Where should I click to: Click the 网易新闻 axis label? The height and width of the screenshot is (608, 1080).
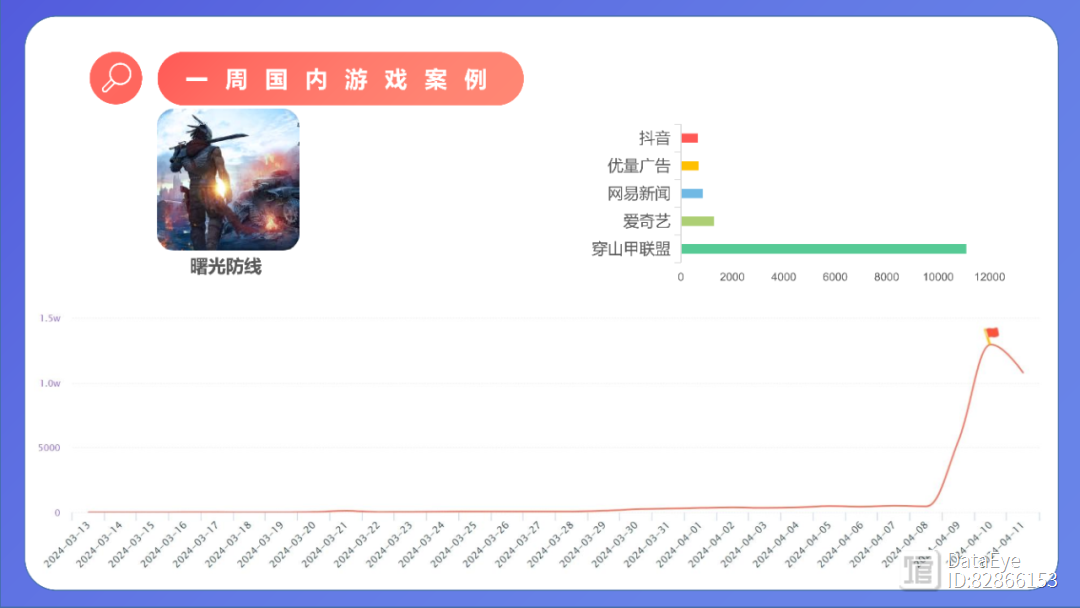(638, 193)
